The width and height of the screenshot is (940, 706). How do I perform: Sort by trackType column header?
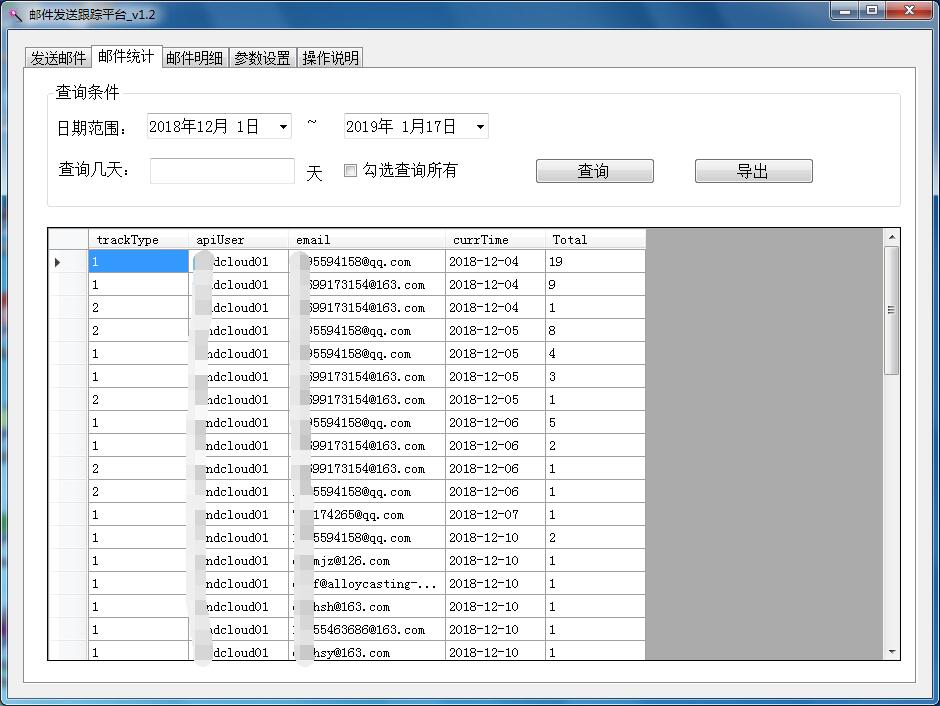click(x=138, y=240)
